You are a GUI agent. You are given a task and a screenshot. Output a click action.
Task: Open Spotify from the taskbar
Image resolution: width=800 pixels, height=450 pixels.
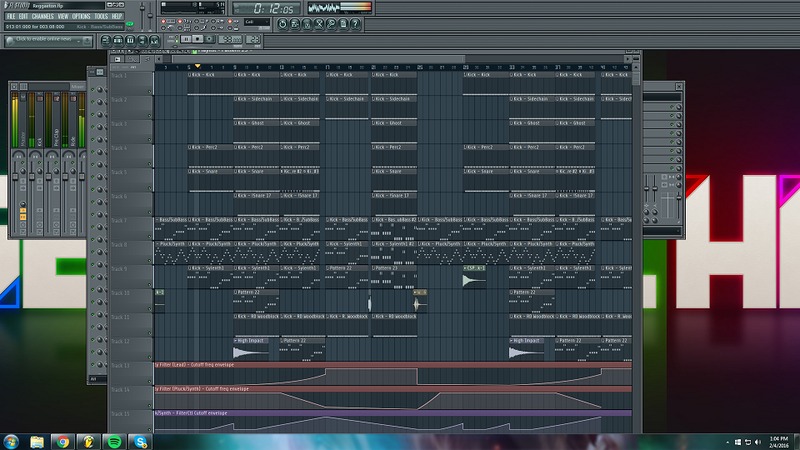point(114,440)
